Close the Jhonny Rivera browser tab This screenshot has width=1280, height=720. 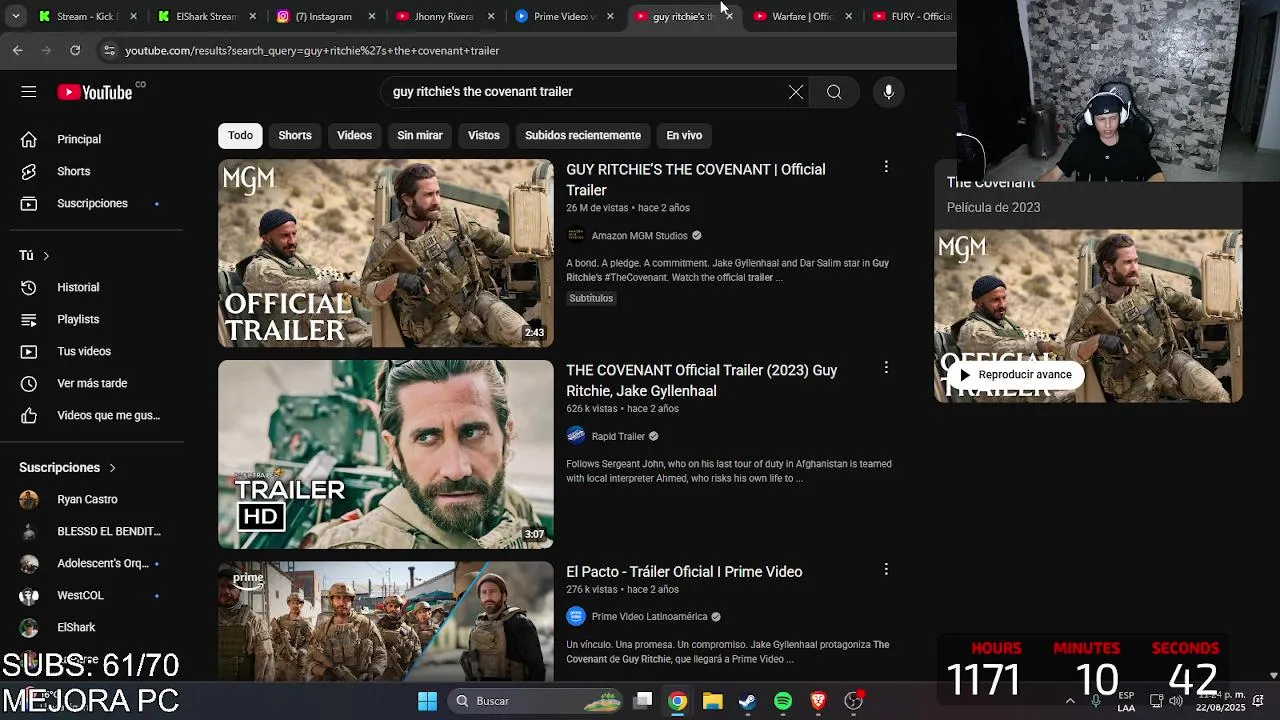coord(491,16)
